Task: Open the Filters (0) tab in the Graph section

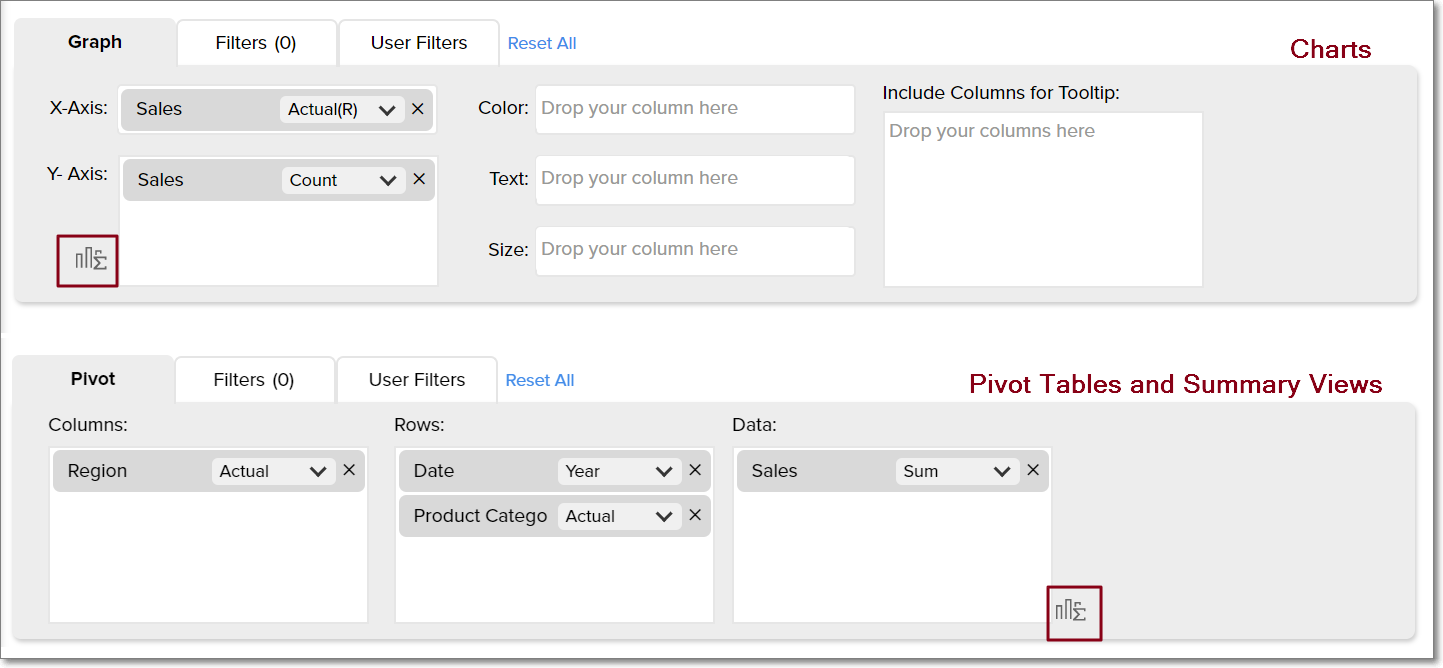Action: (256, 43)
